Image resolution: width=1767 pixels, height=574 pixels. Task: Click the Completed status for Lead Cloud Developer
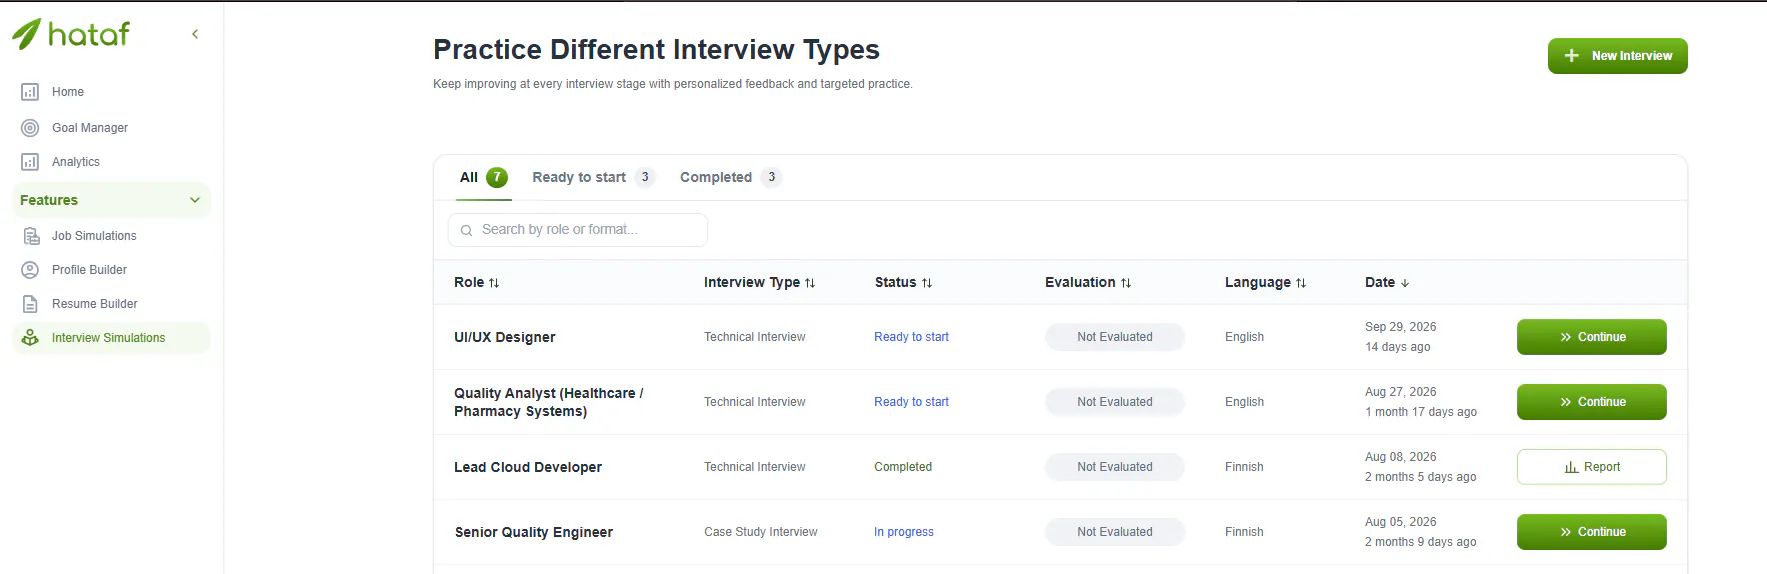(903, 467)
